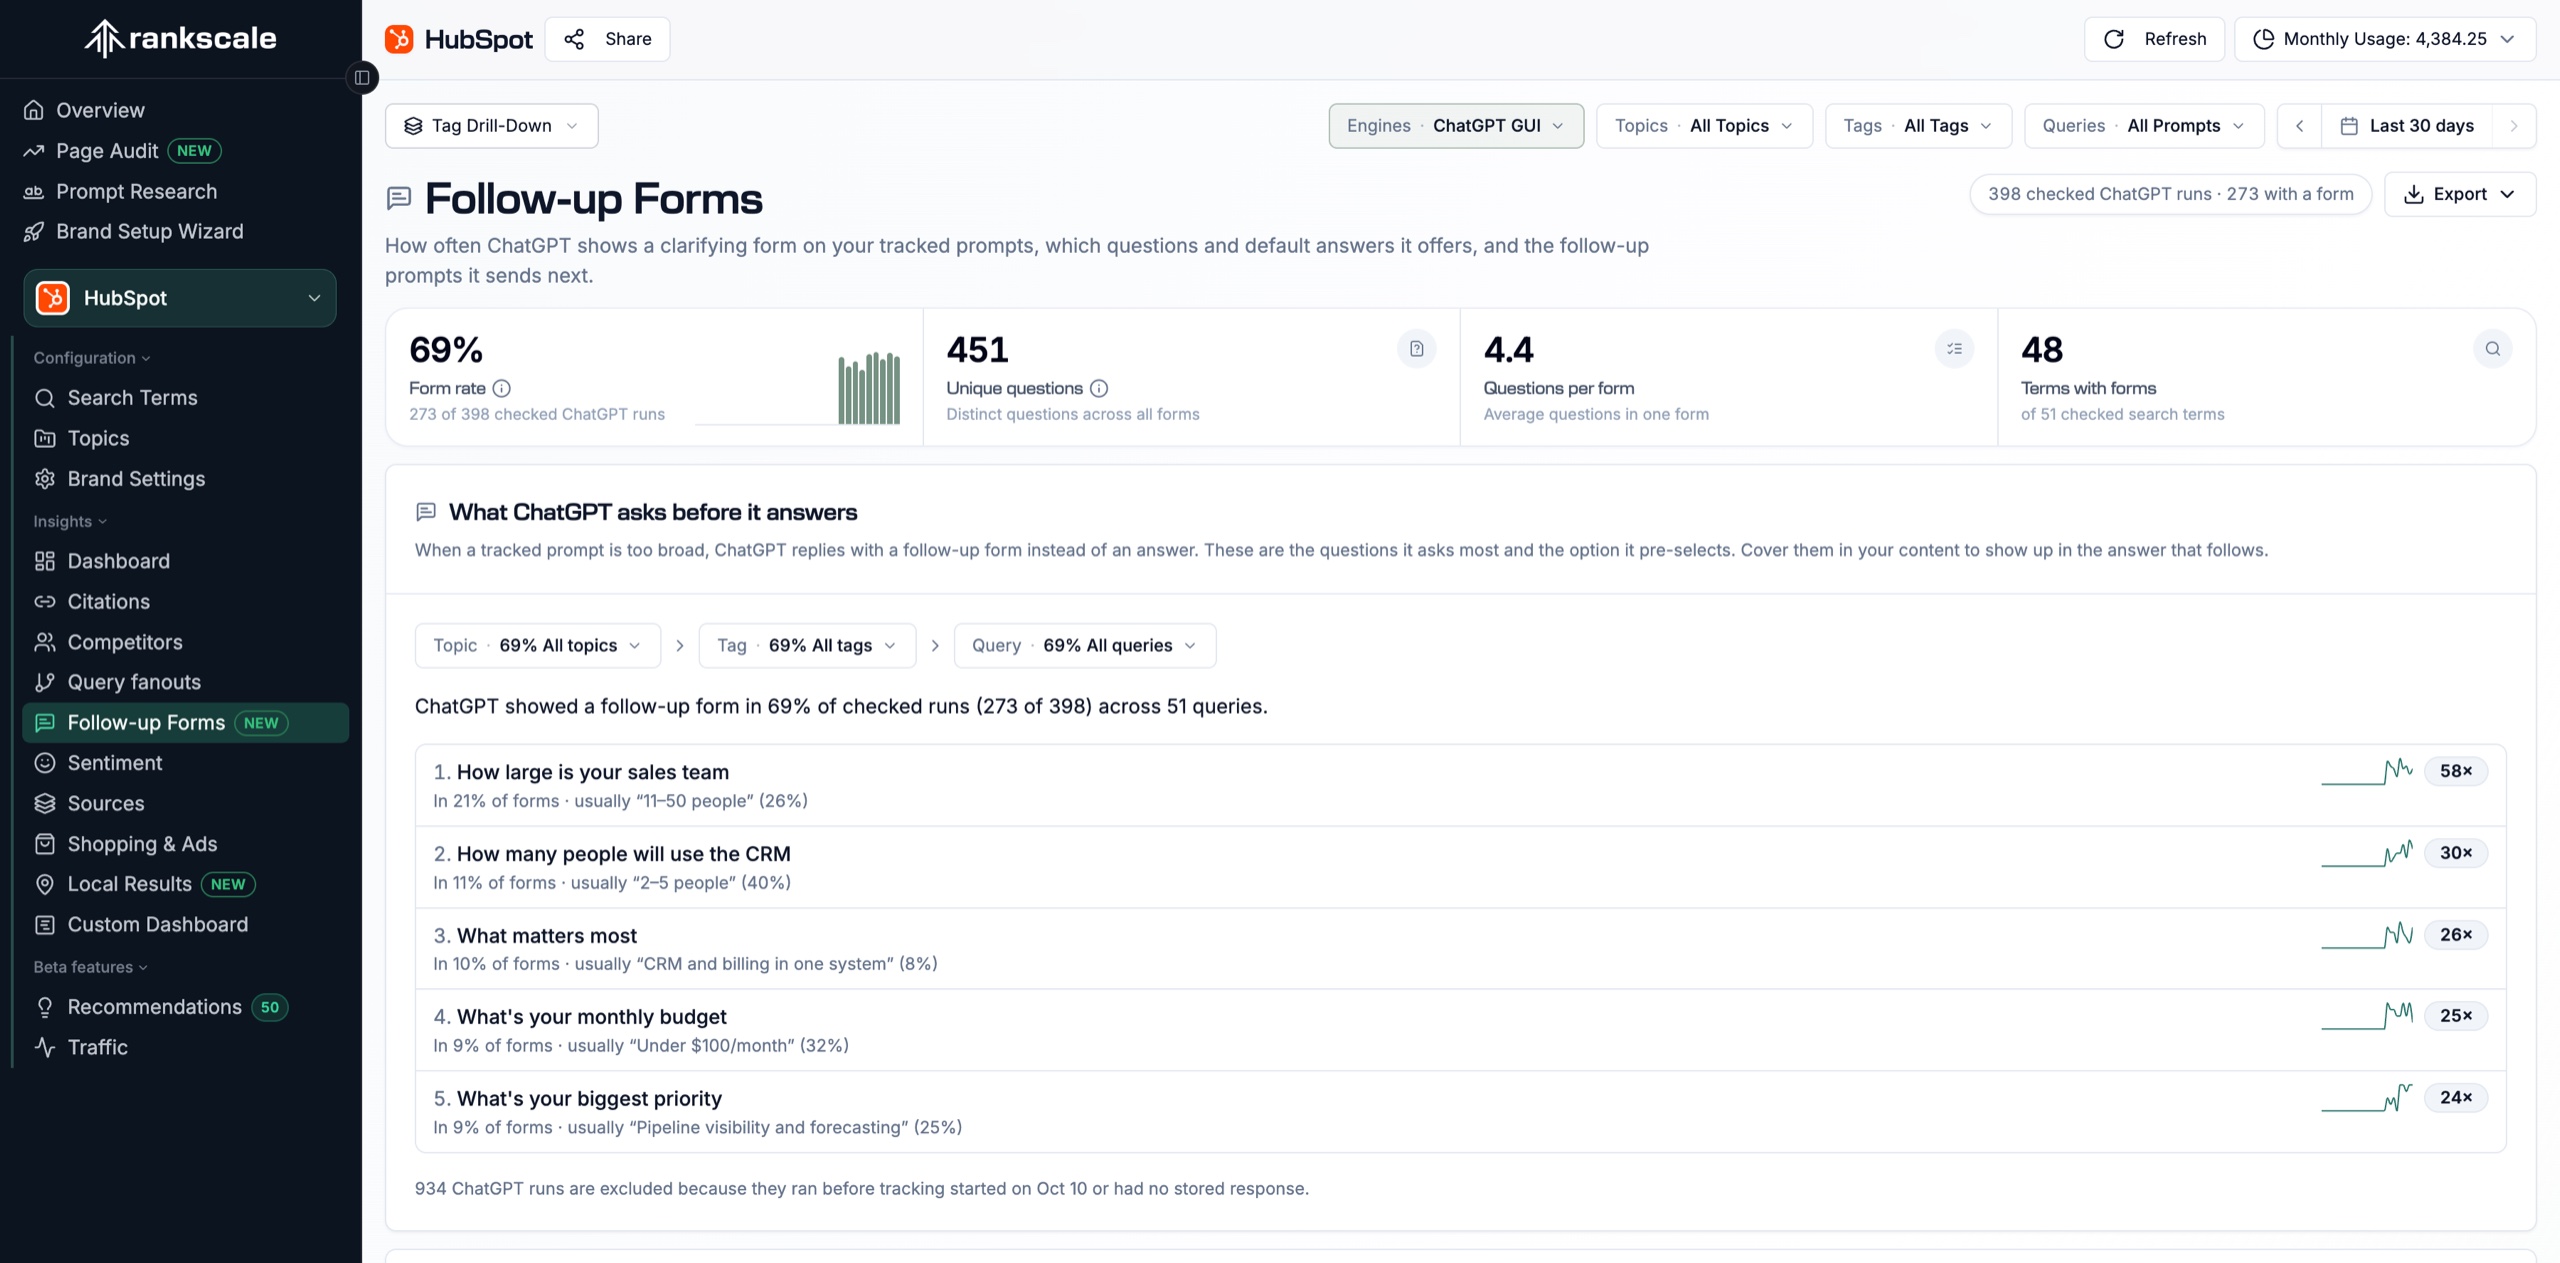Open Traffic activity icon
Viewport: 2560px width, 1263px height.
[x=45, y=1047]
